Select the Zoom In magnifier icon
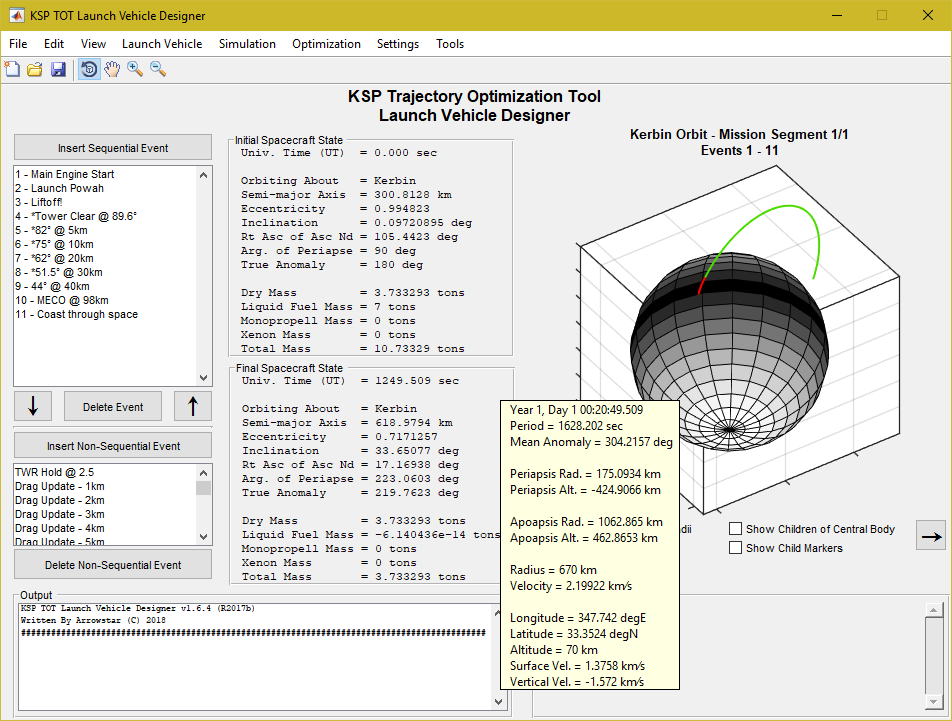Screen dimensions: 952x721 tap(135, 69)
